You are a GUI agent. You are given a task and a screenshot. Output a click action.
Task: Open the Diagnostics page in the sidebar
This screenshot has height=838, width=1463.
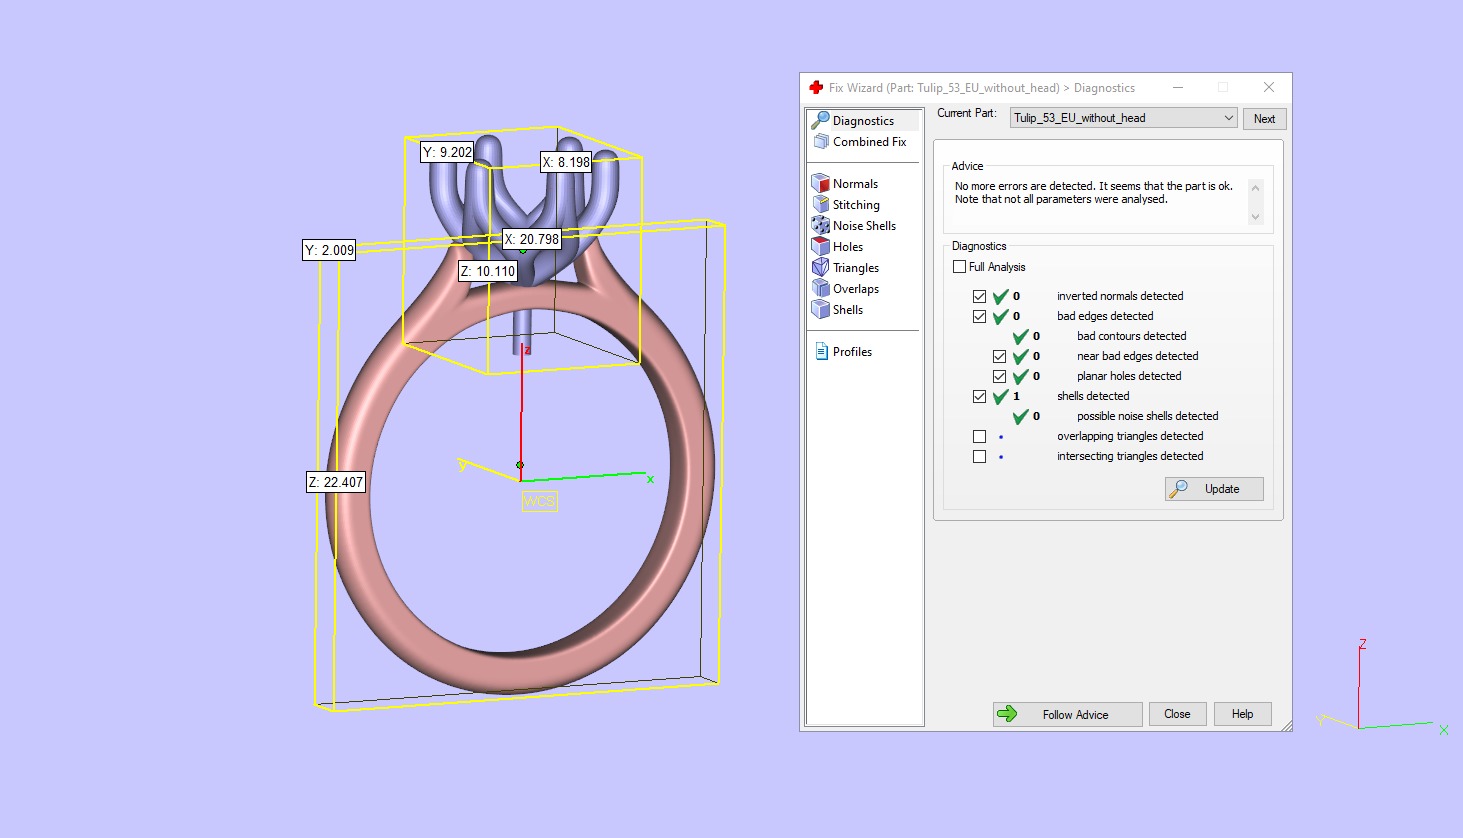point(863,121)
